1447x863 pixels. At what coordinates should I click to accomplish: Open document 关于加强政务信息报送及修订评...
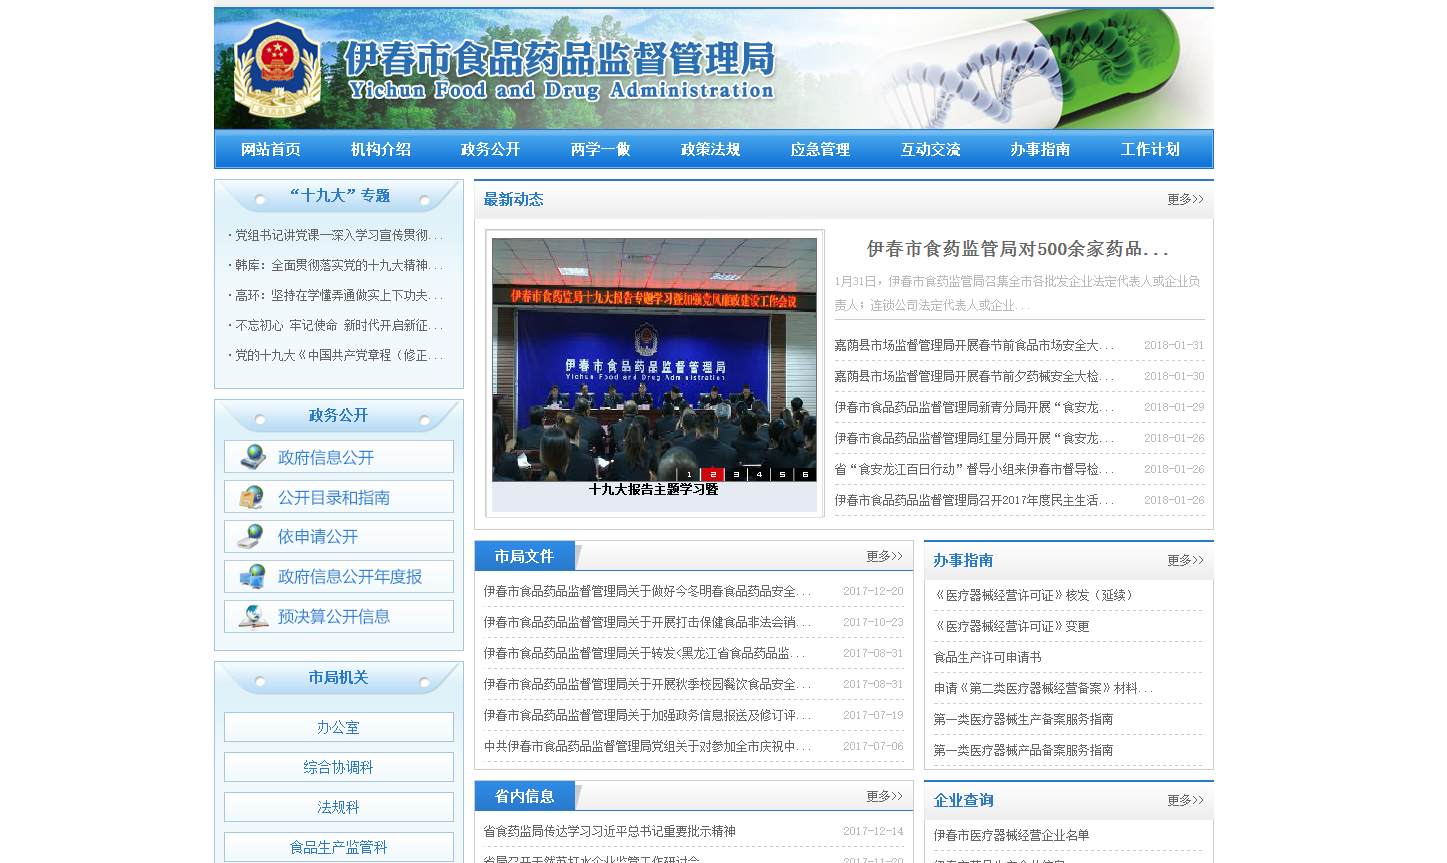pyautogui.click(x=648, y=715)
